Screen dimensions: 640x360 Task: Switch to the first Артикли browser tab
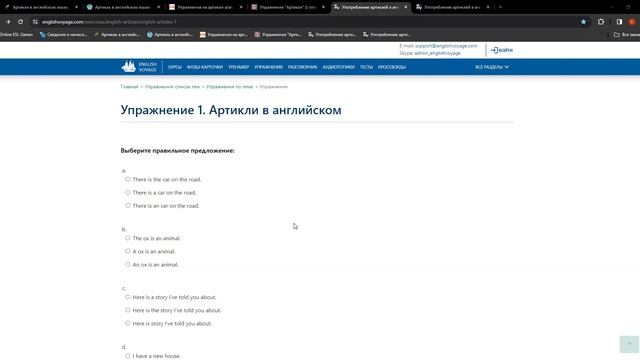41,7
